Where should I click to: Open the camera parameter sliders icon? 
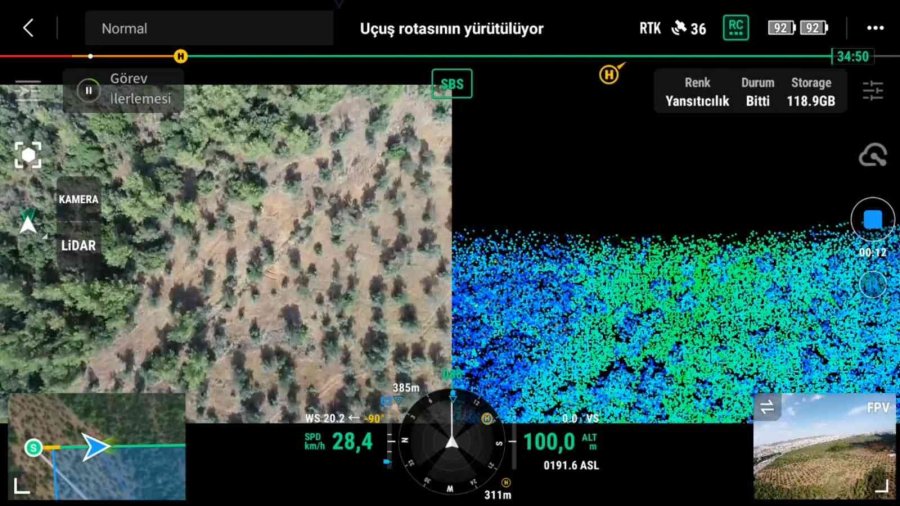pyautogui.click(x=873, y=92)
